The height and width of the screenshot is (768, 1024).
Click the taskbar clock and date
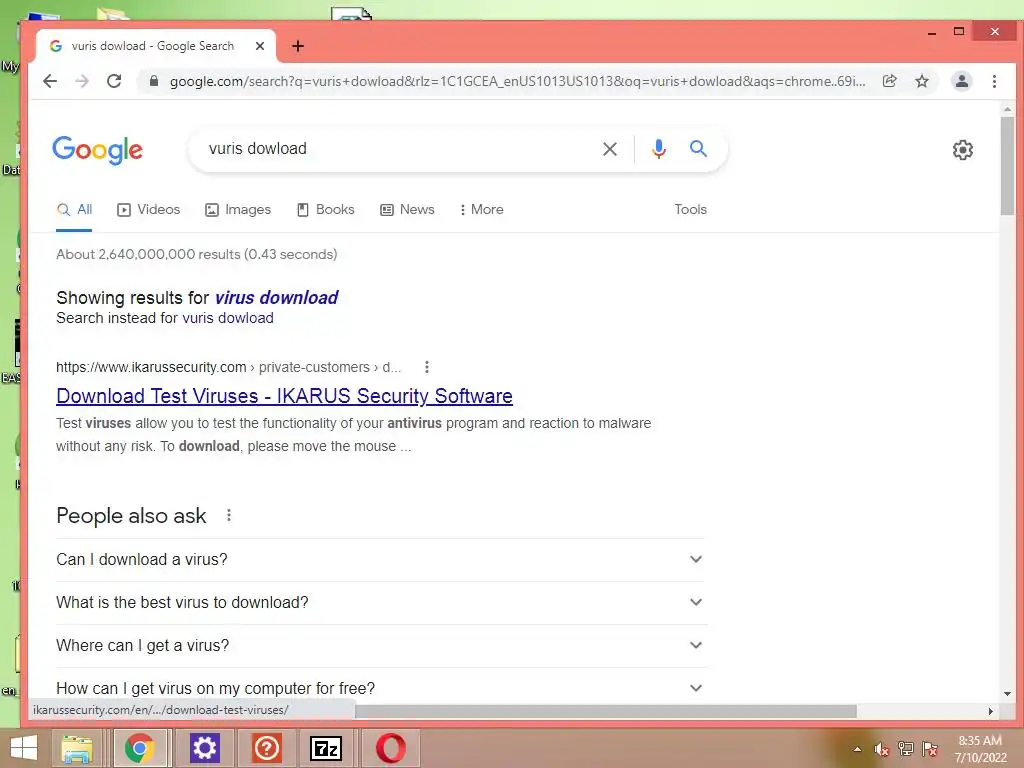click(980, 749)
